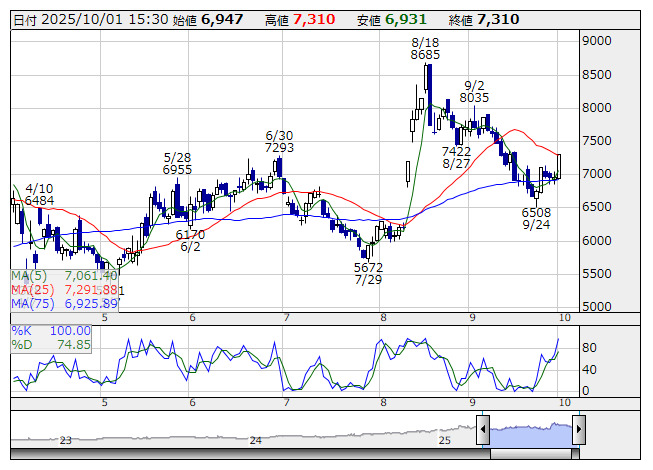Click the 9/2 high label 8035
Viewport: 653px width, 470px height.
click(x=475, y=98)
